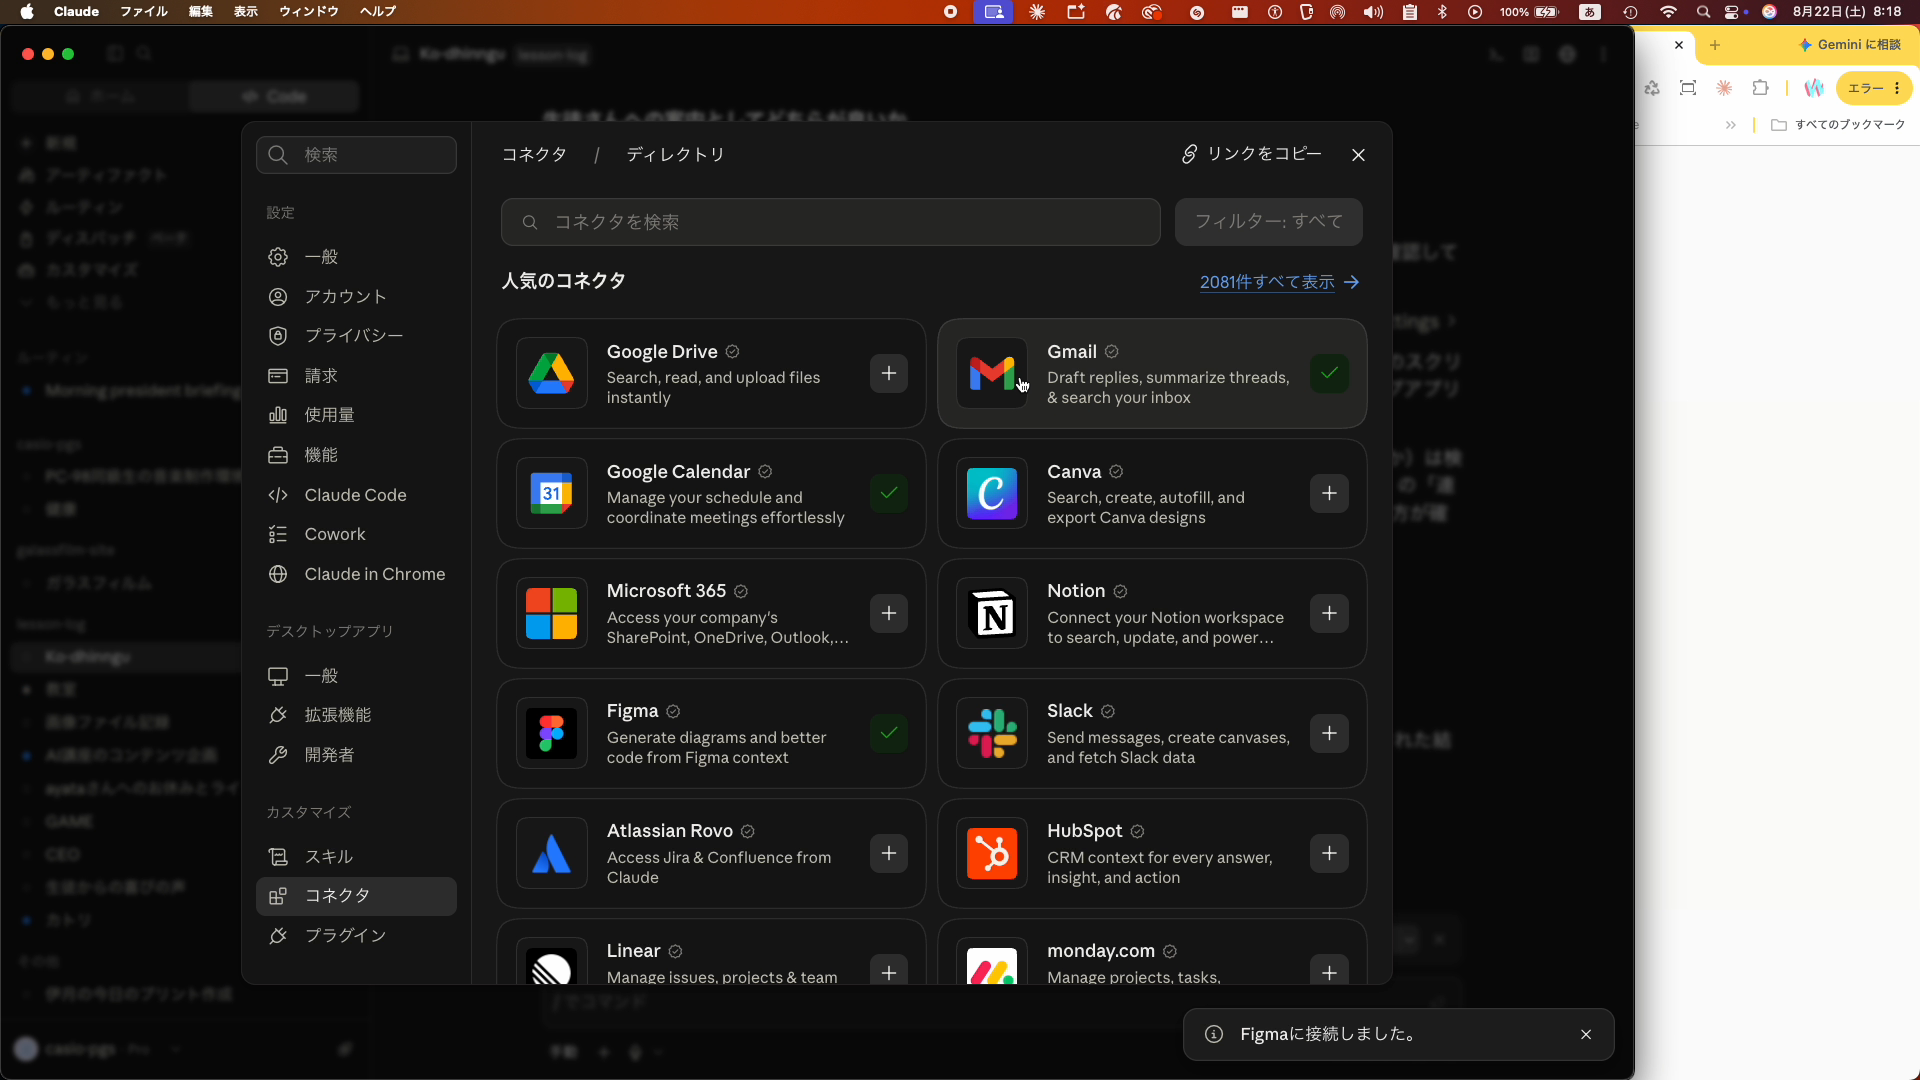This screenshot has height=1080, width=1920.
Task: Add the Canva connector
Action: pos(1329,494)
